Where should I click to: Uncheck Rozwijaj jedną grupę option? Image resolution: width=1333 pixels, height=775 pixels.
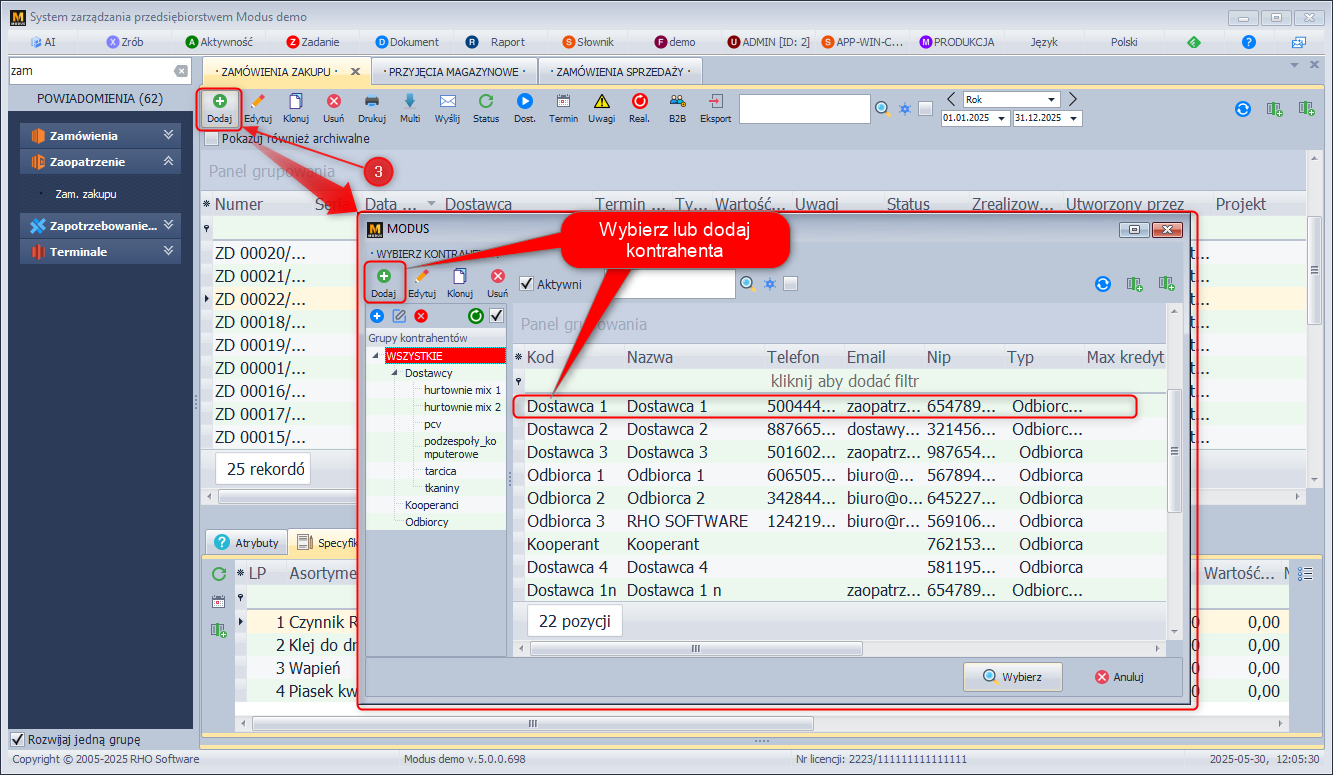(x=17, y=740)
